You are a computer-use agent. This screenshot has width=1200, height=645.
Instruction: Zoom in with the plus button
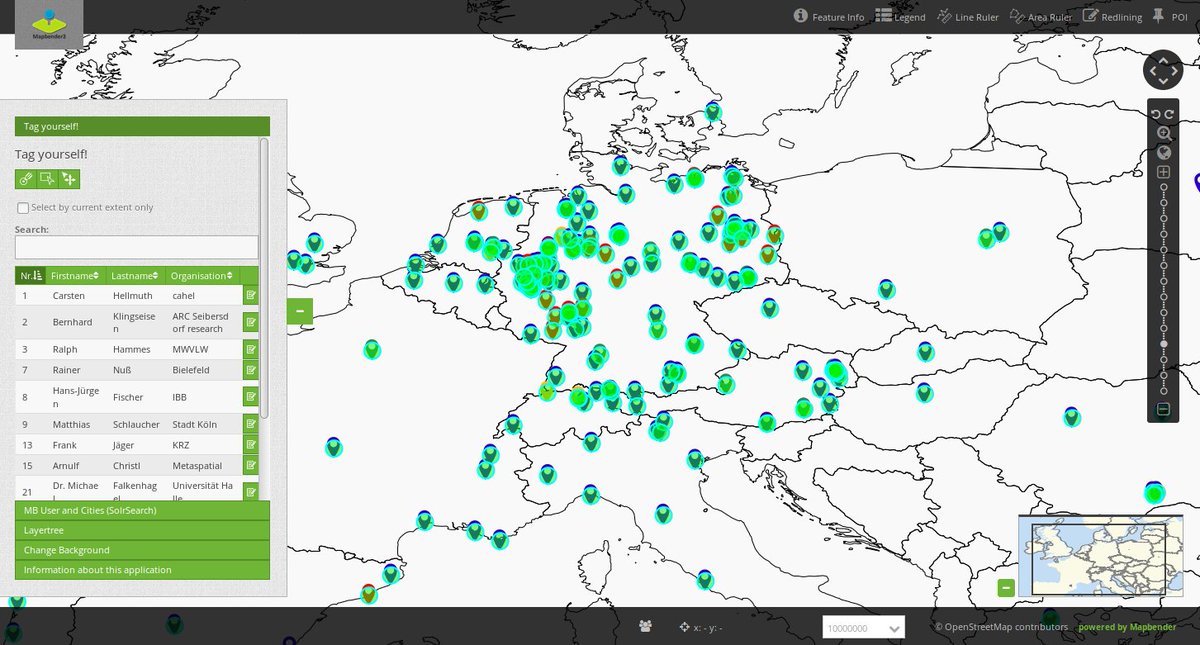(1164, 172)
